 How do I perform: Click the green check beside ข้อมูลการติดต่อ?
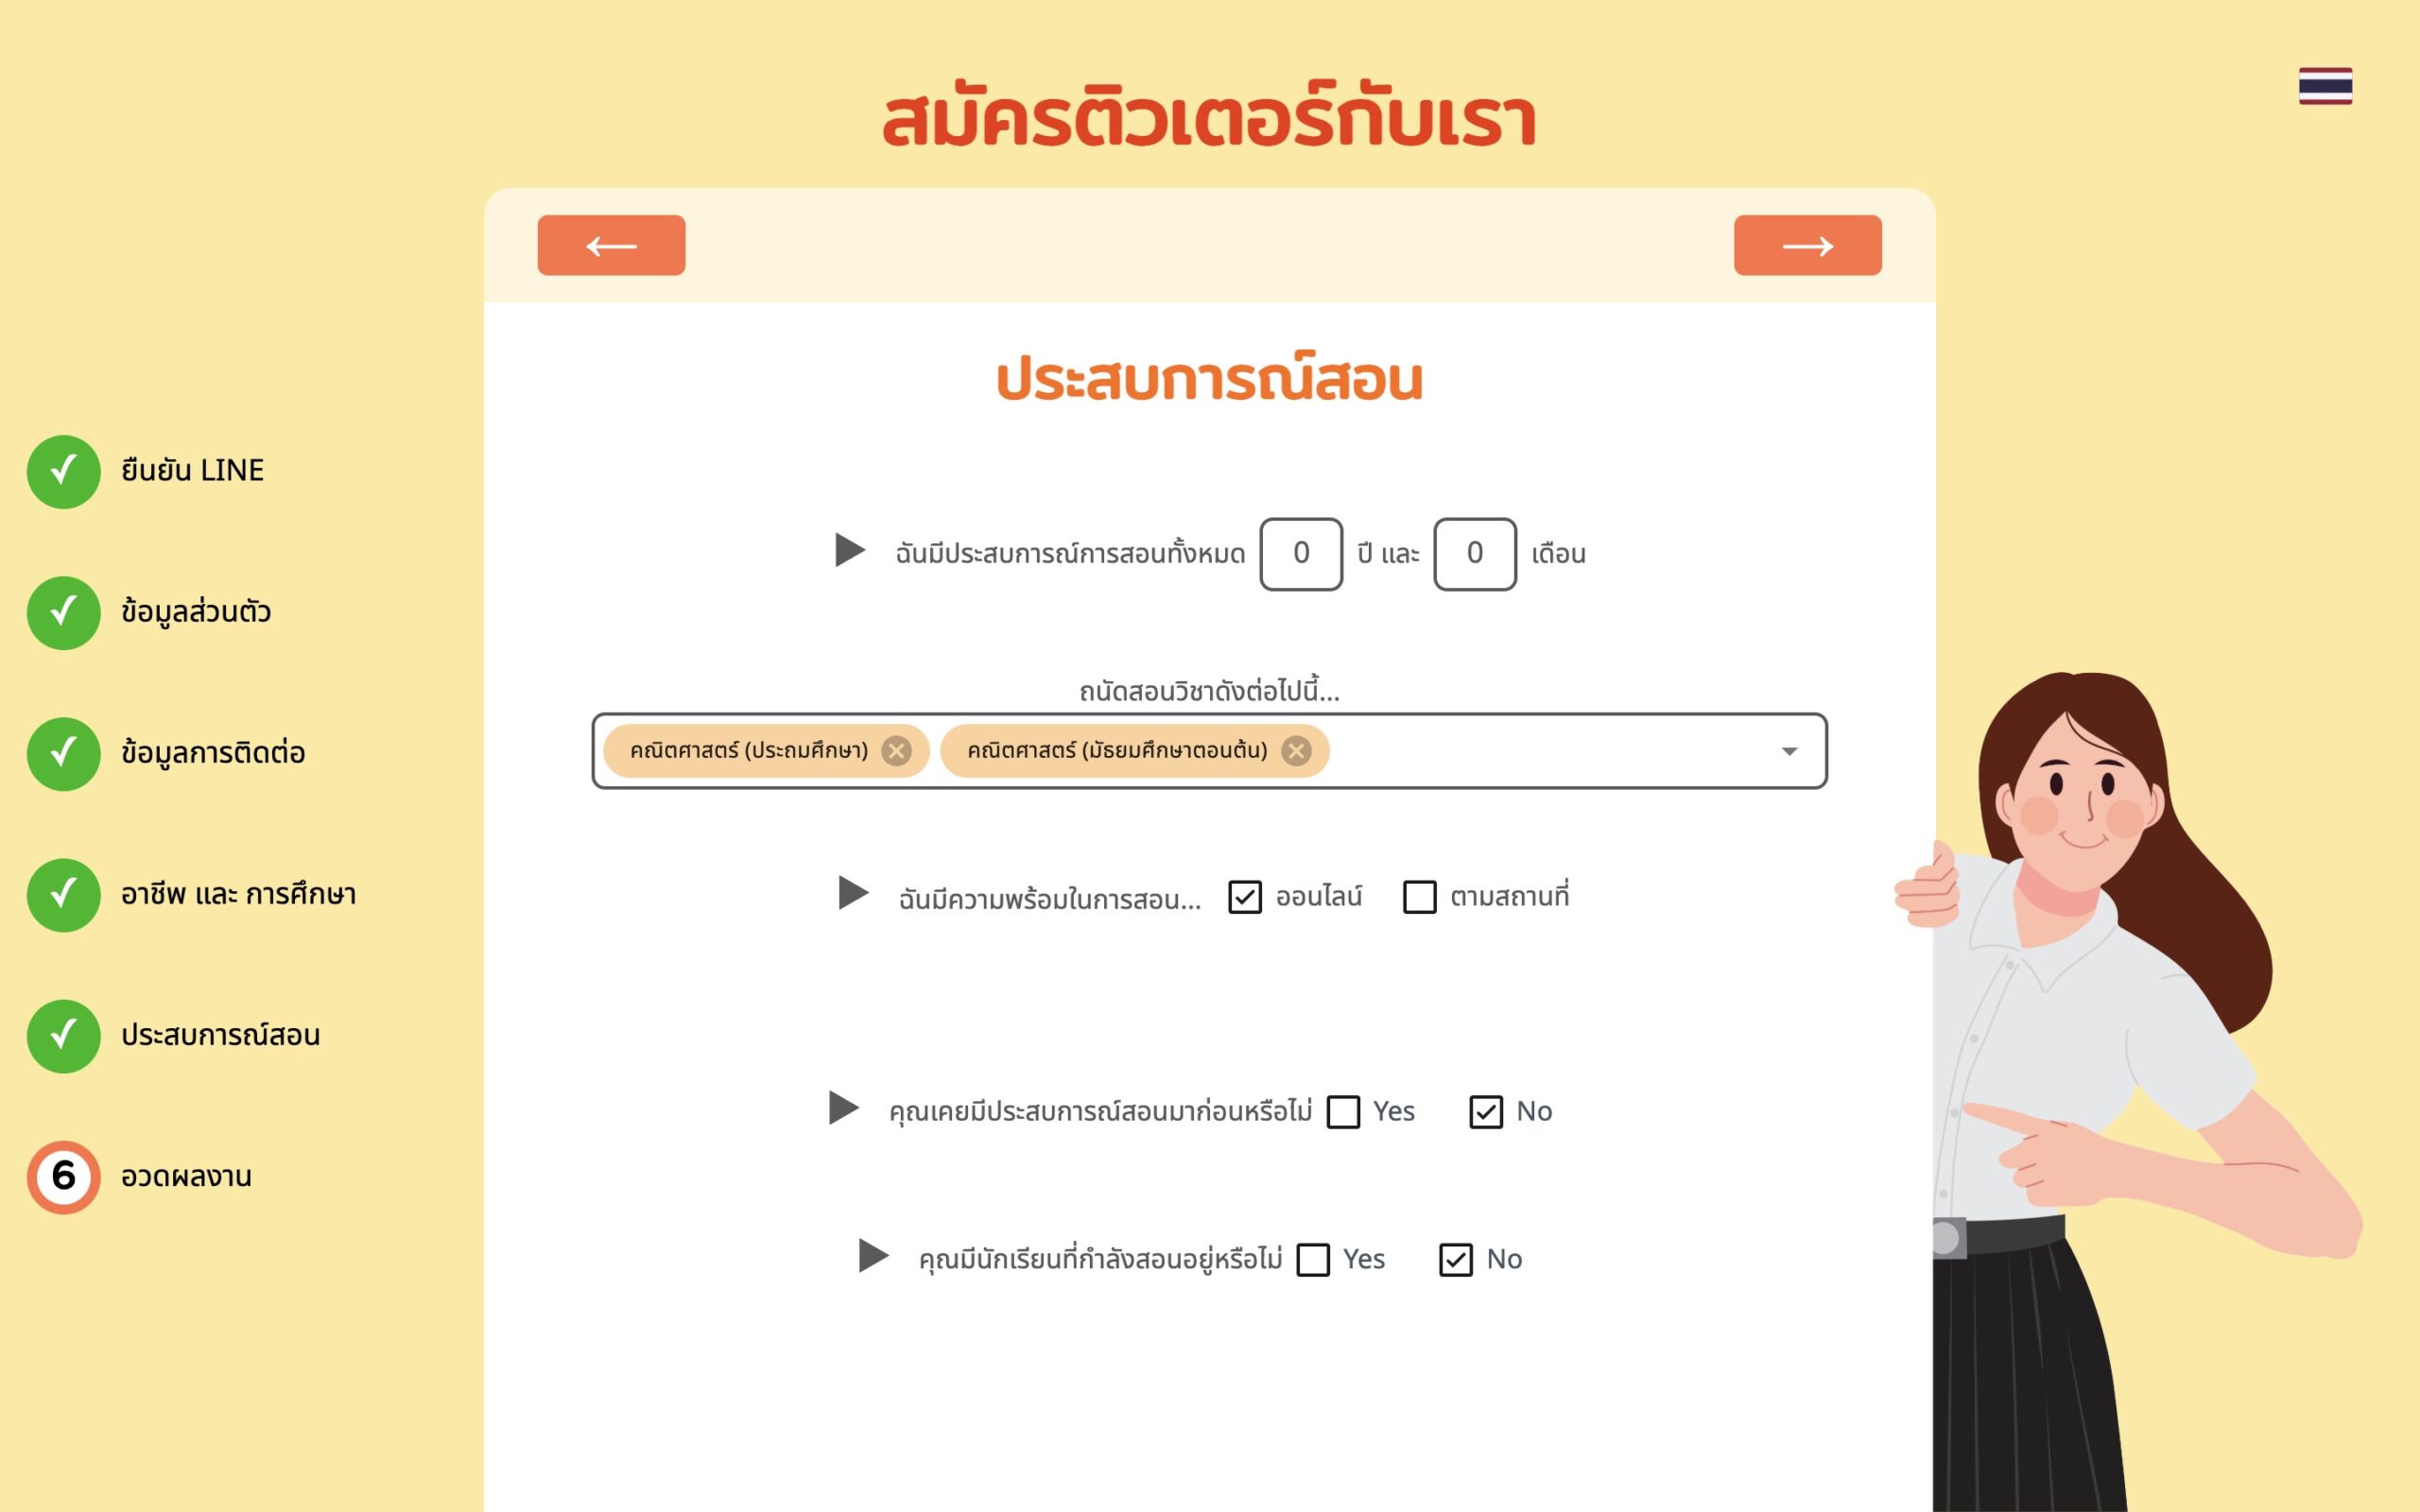(x=63, y=754)
